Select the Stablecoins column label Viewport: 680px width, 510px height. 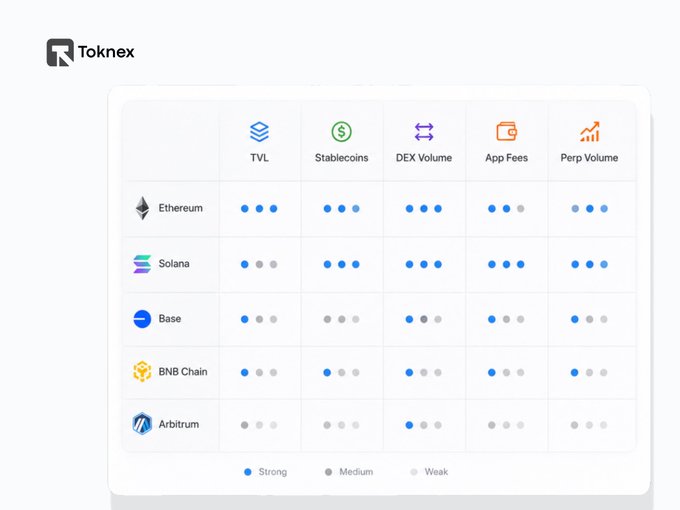(x=342, y=158)
